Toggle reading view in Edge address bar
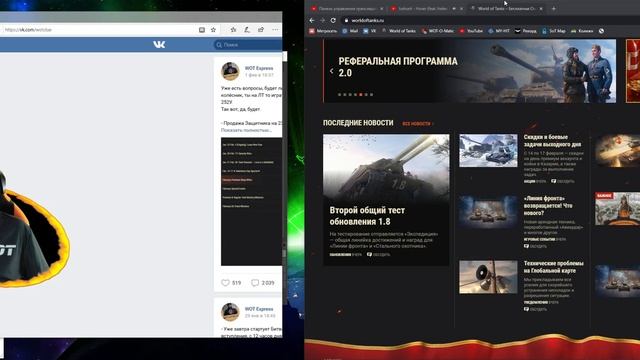Screen dimensions: 640x360 (x=202, y=30)
